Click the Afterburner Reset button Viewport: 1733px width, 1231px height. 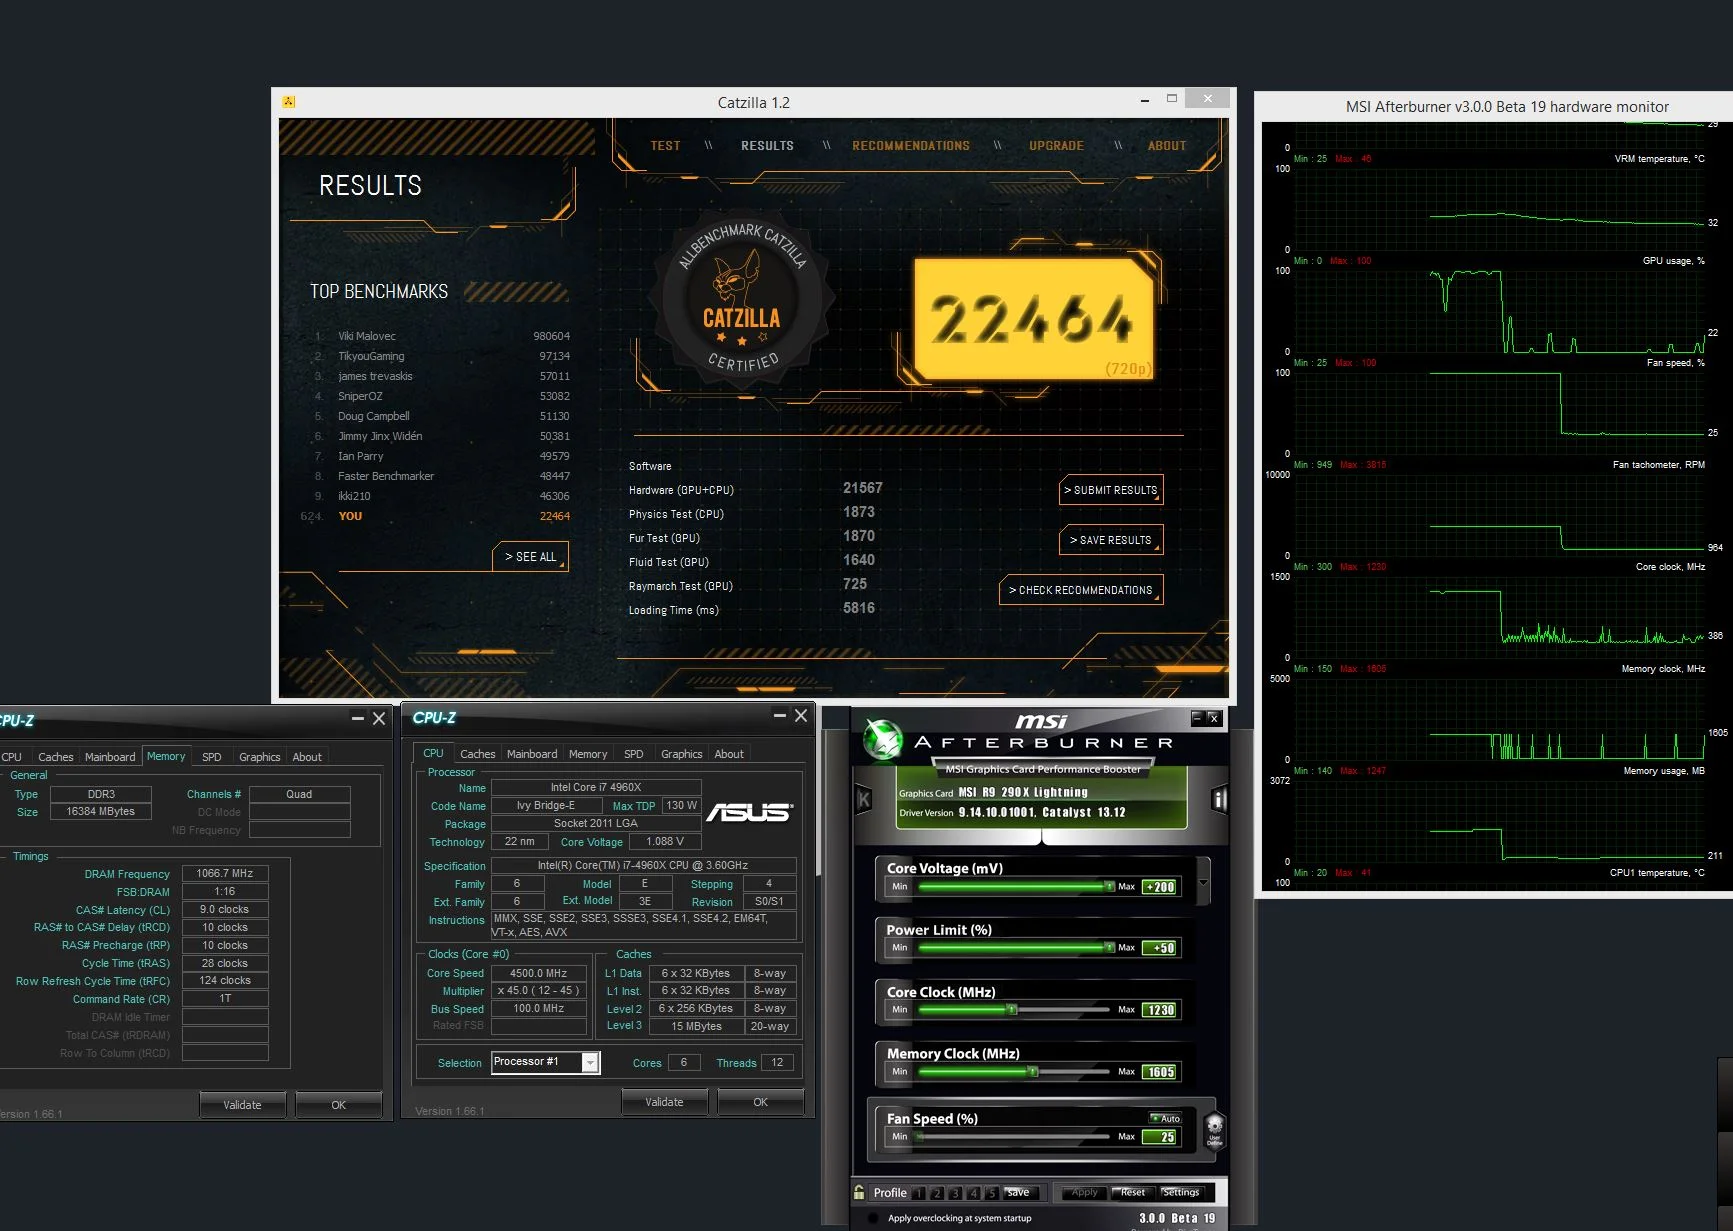pos(1132,1192)
